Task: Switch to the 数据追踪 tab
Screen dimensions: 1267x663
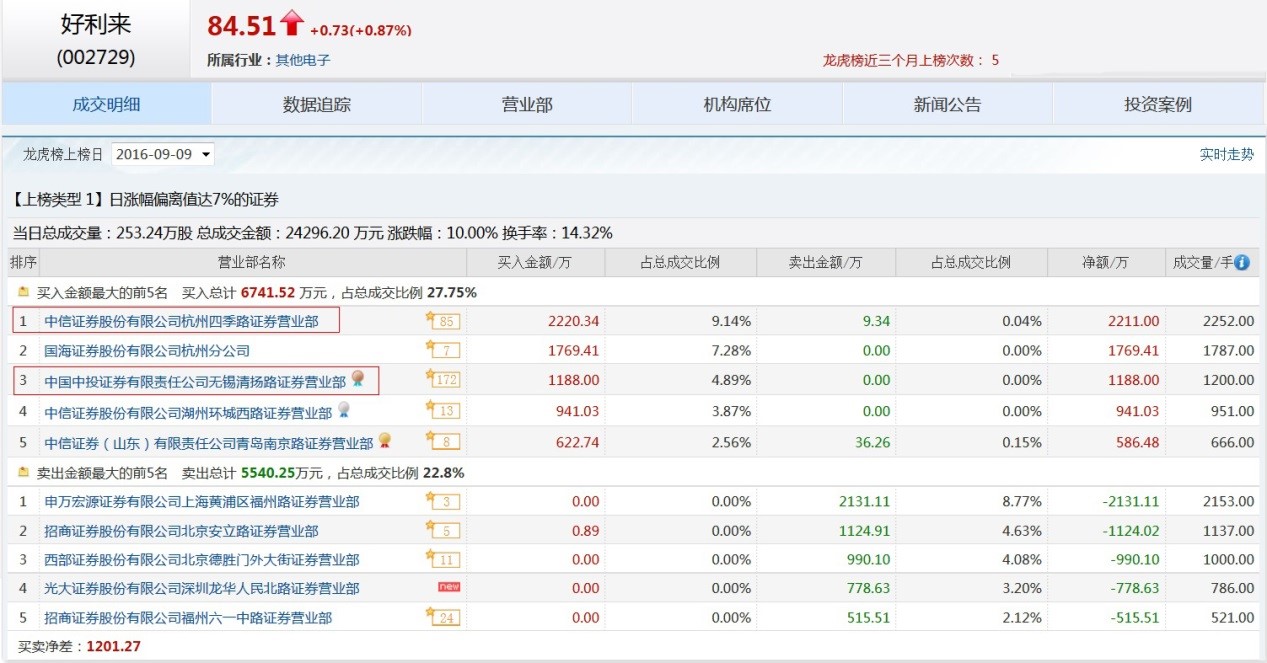Action: click(317, 104)
